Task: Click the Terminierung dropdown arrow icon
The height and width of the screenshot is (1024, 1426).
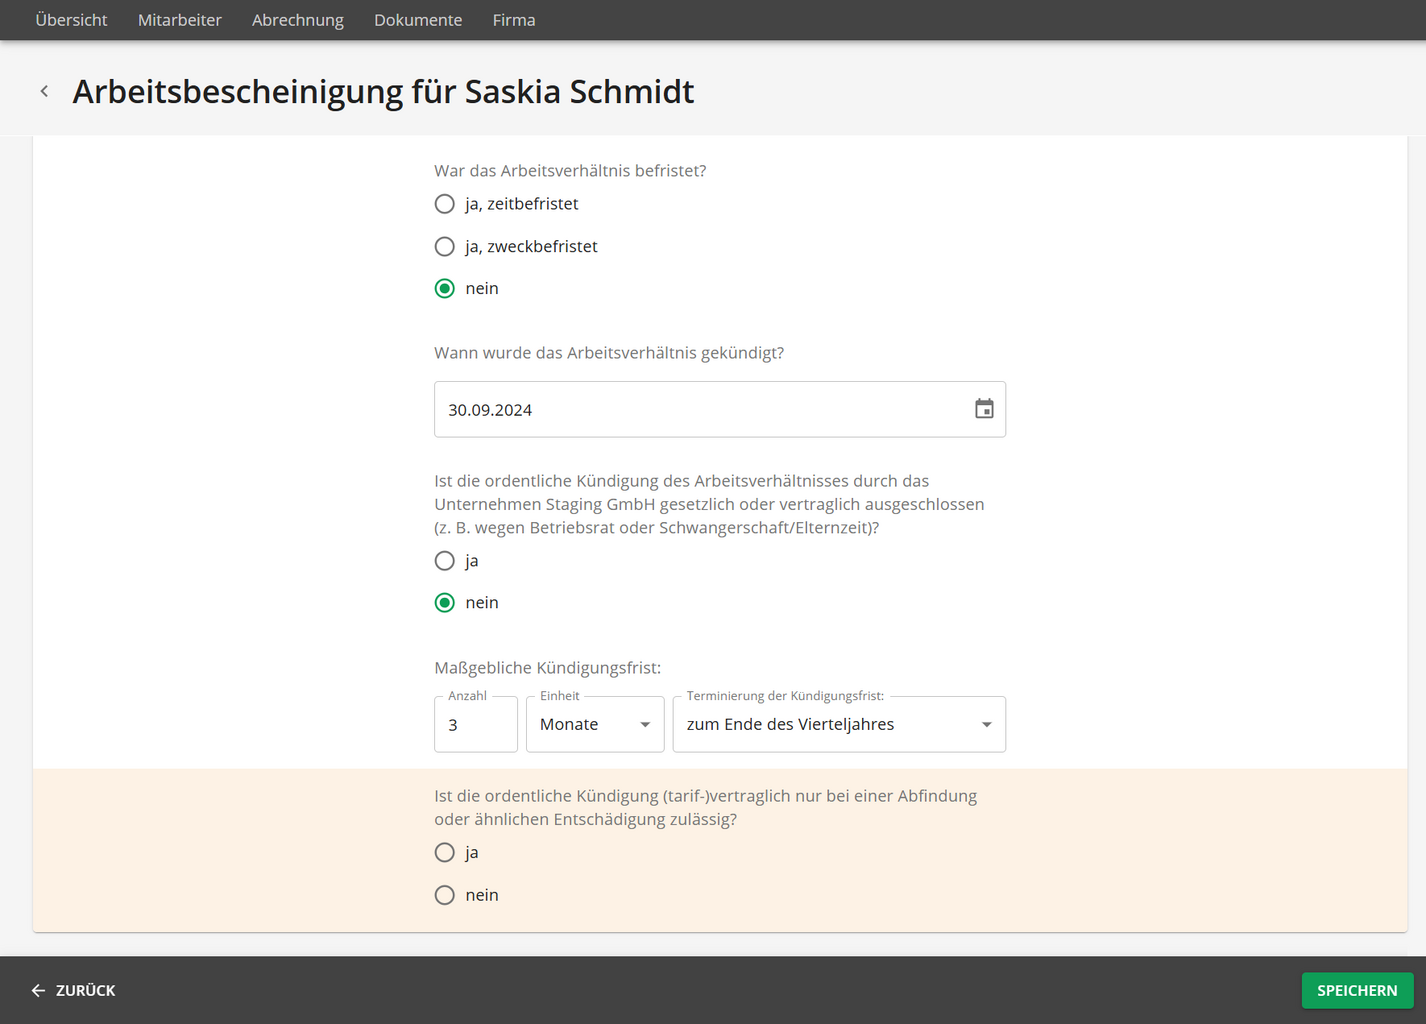Action: (x=986, y=725)
